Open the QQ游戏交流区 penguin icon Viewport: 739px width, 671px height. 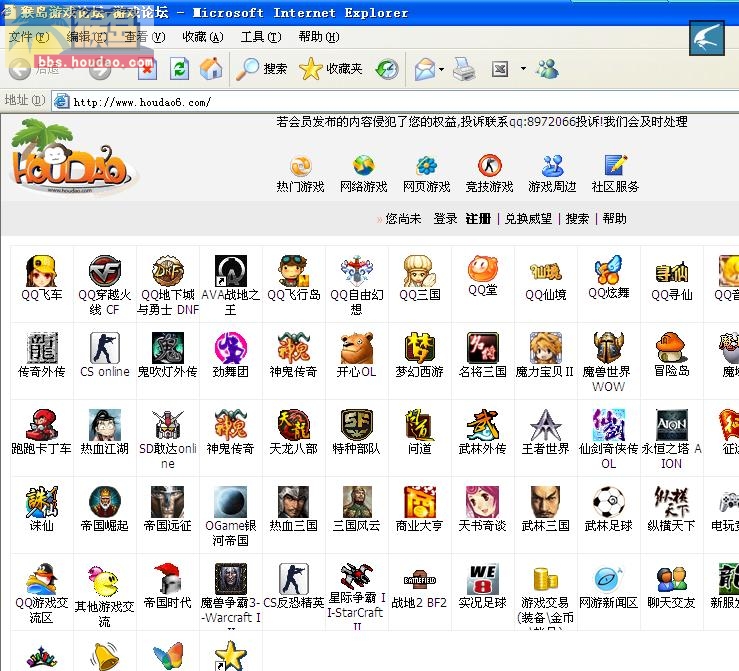(x=41, y=579)
